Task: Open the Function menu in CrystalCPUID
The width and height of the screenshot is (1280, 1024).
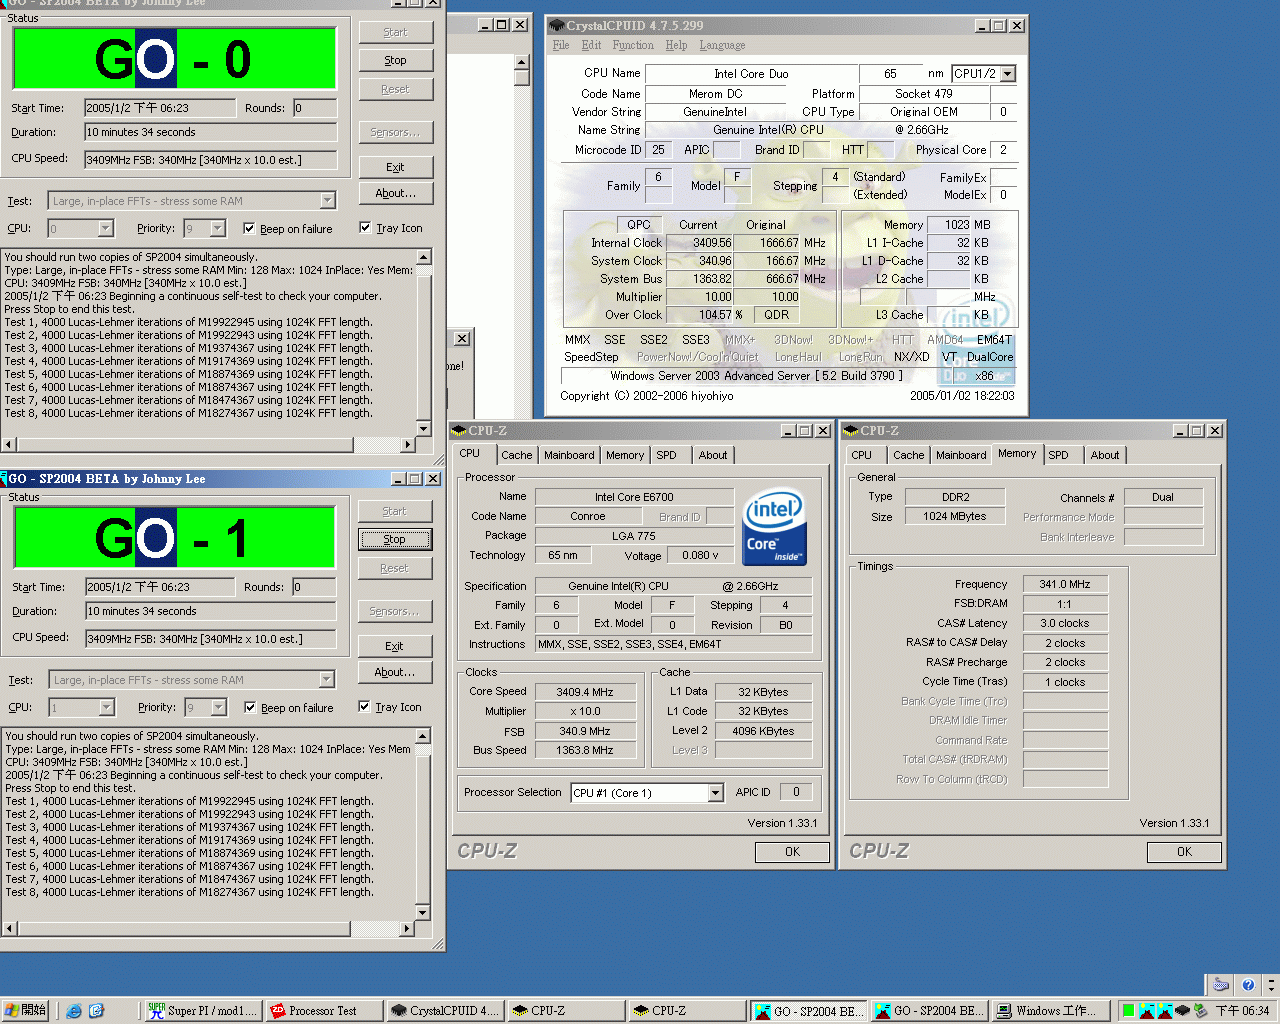Action: [x=632, y=45]
